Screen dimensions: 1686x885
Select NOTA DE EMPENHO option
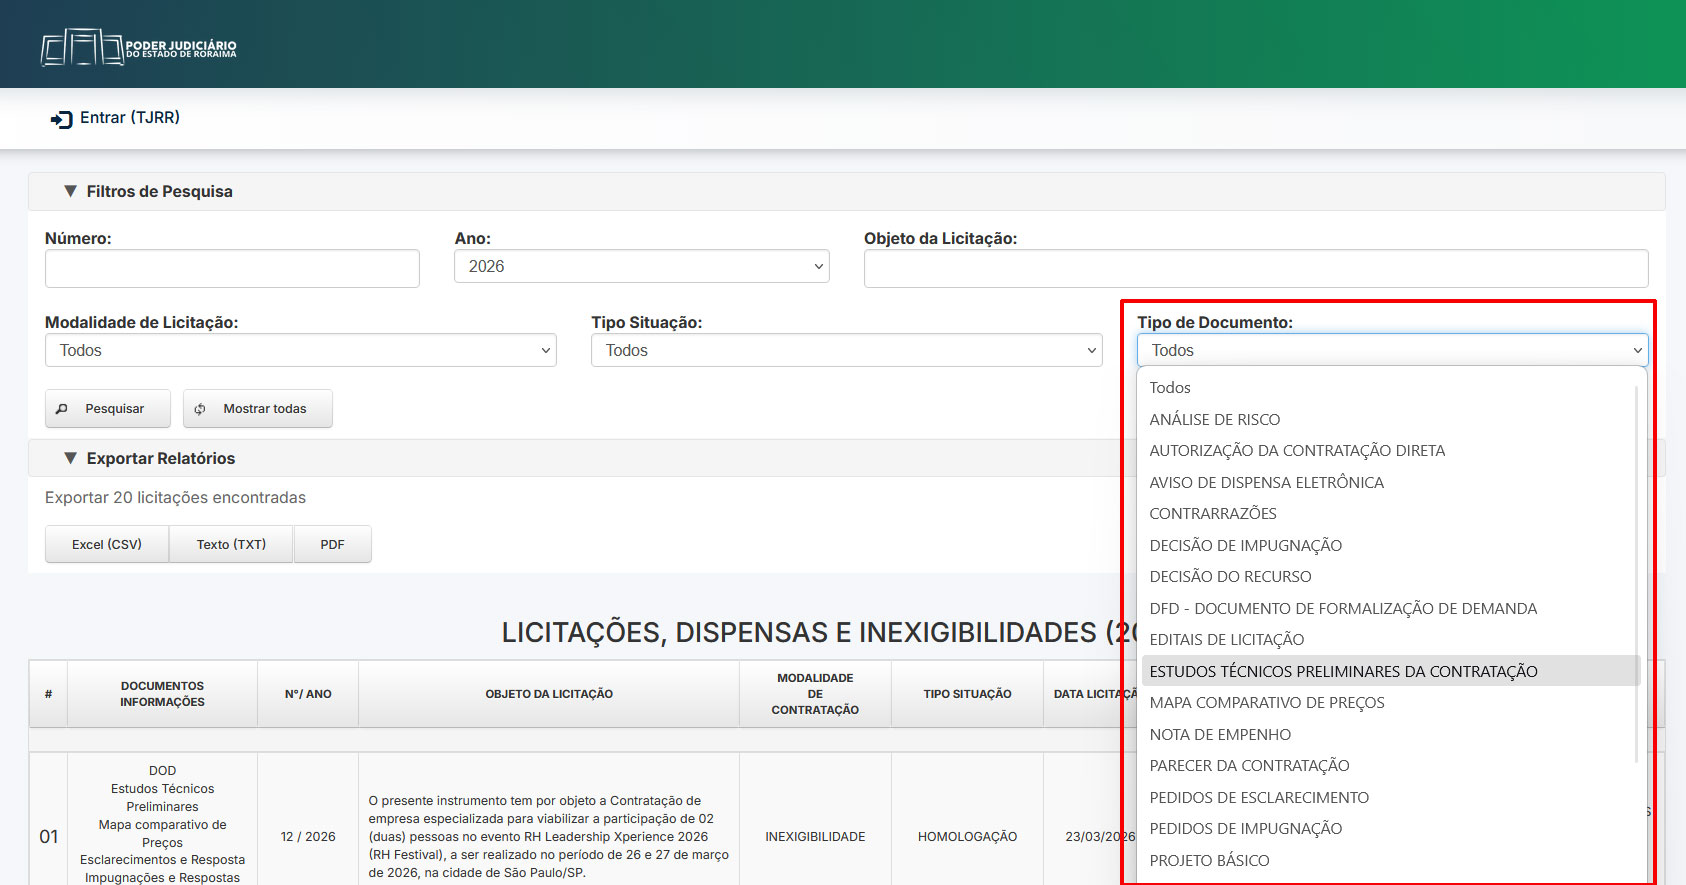[x=1220, y=735]
